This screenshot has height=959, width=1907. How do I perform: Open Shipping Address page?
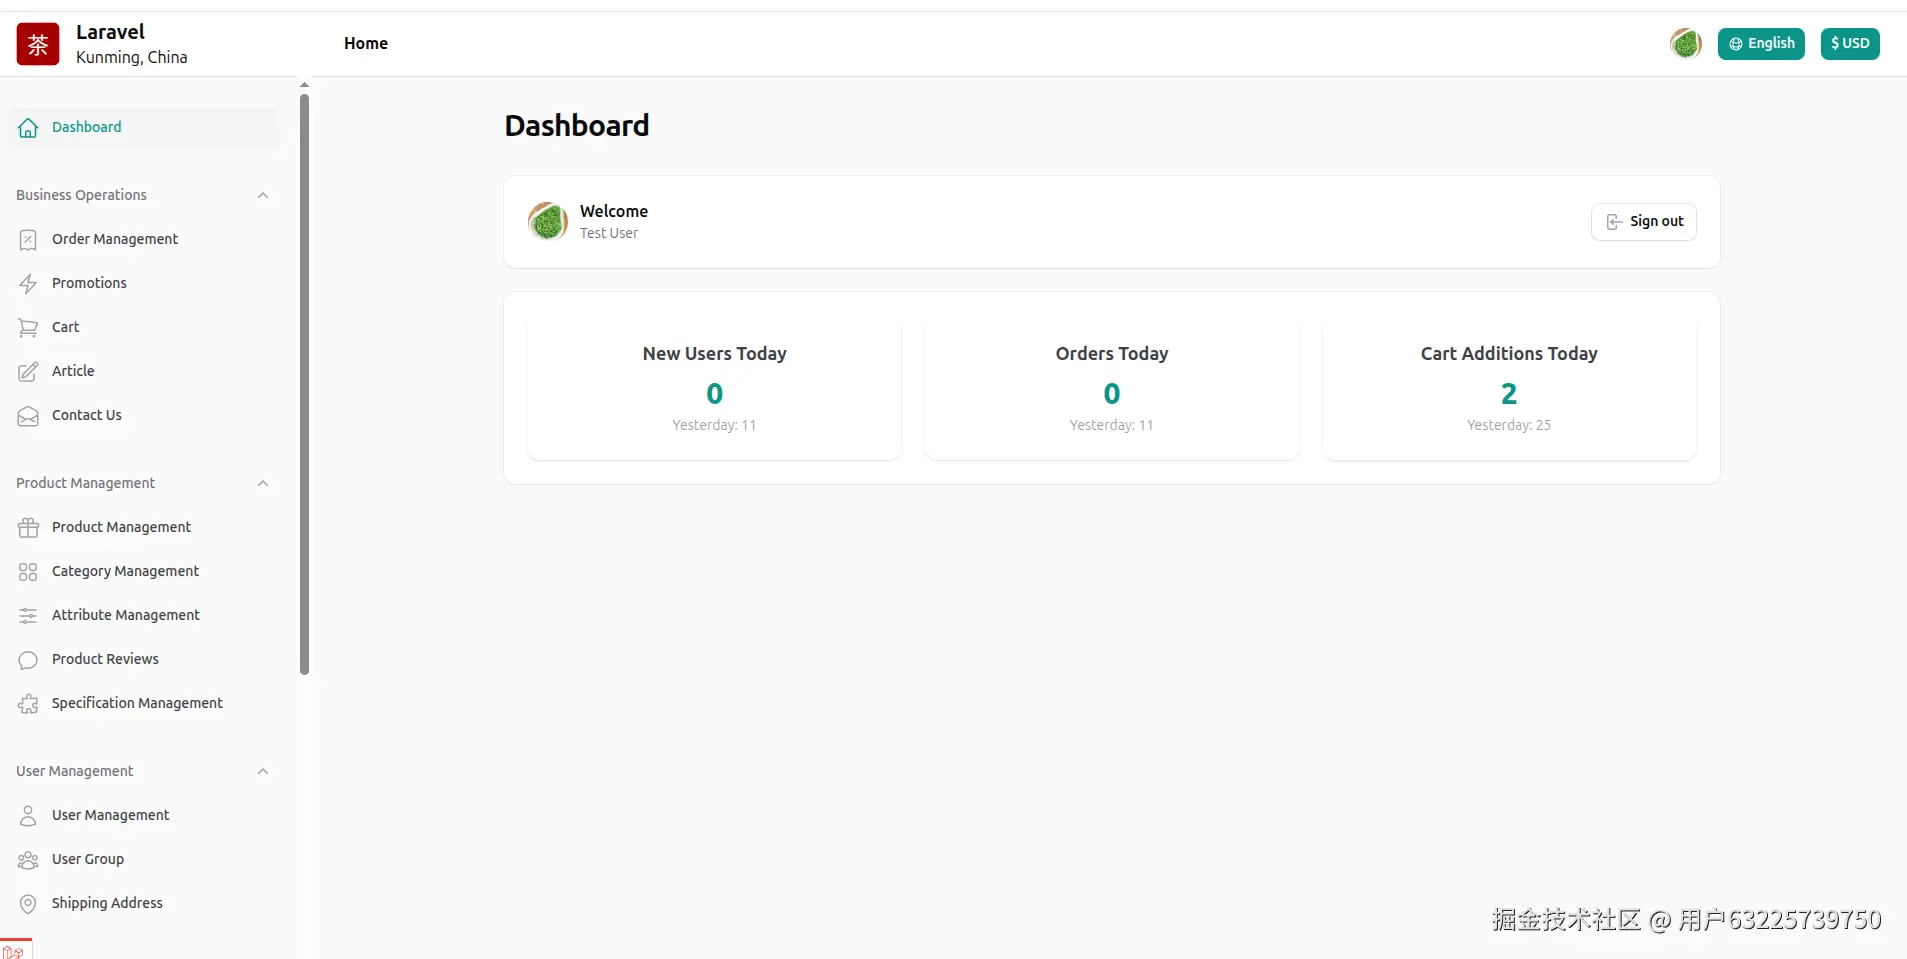coord(144,903)
